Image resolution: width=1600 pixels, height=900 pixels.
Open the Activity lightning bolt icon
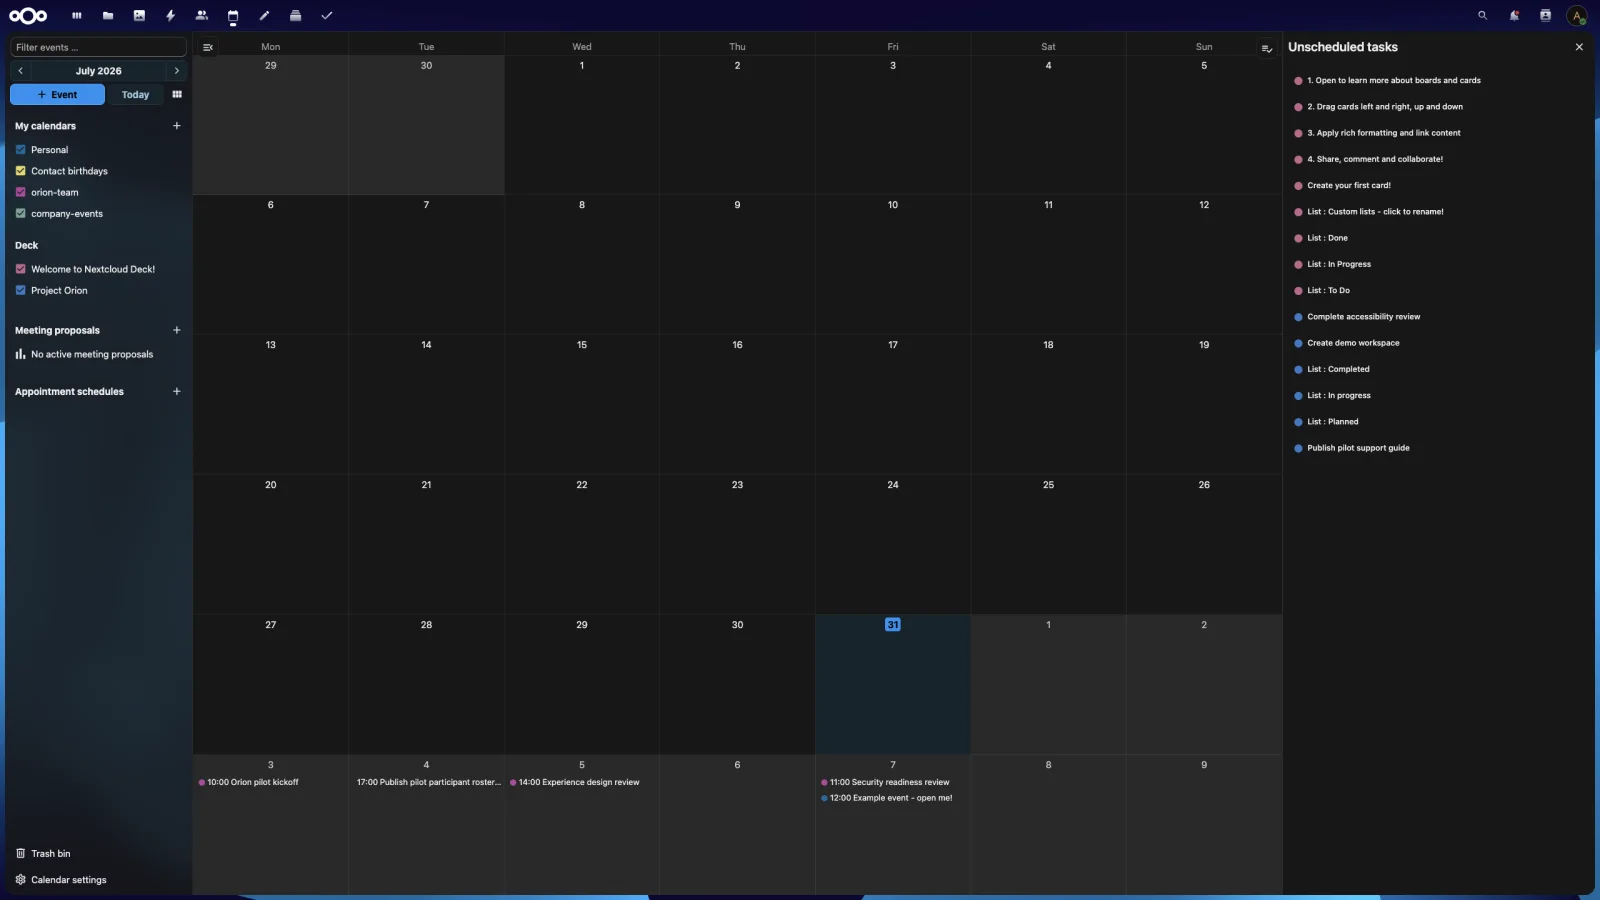coord(171,15)
